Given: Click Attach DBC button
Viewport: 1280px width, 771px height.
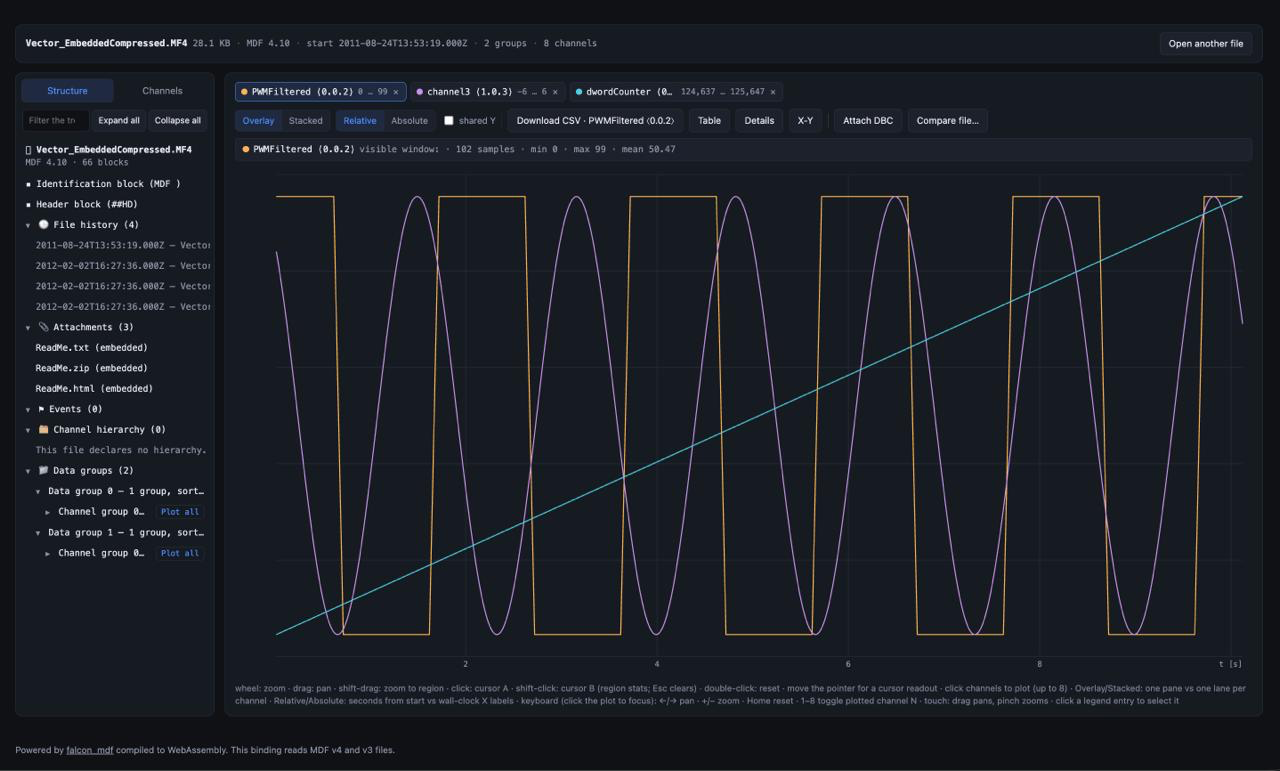Looking at the screenshot, I should (868, 121).
